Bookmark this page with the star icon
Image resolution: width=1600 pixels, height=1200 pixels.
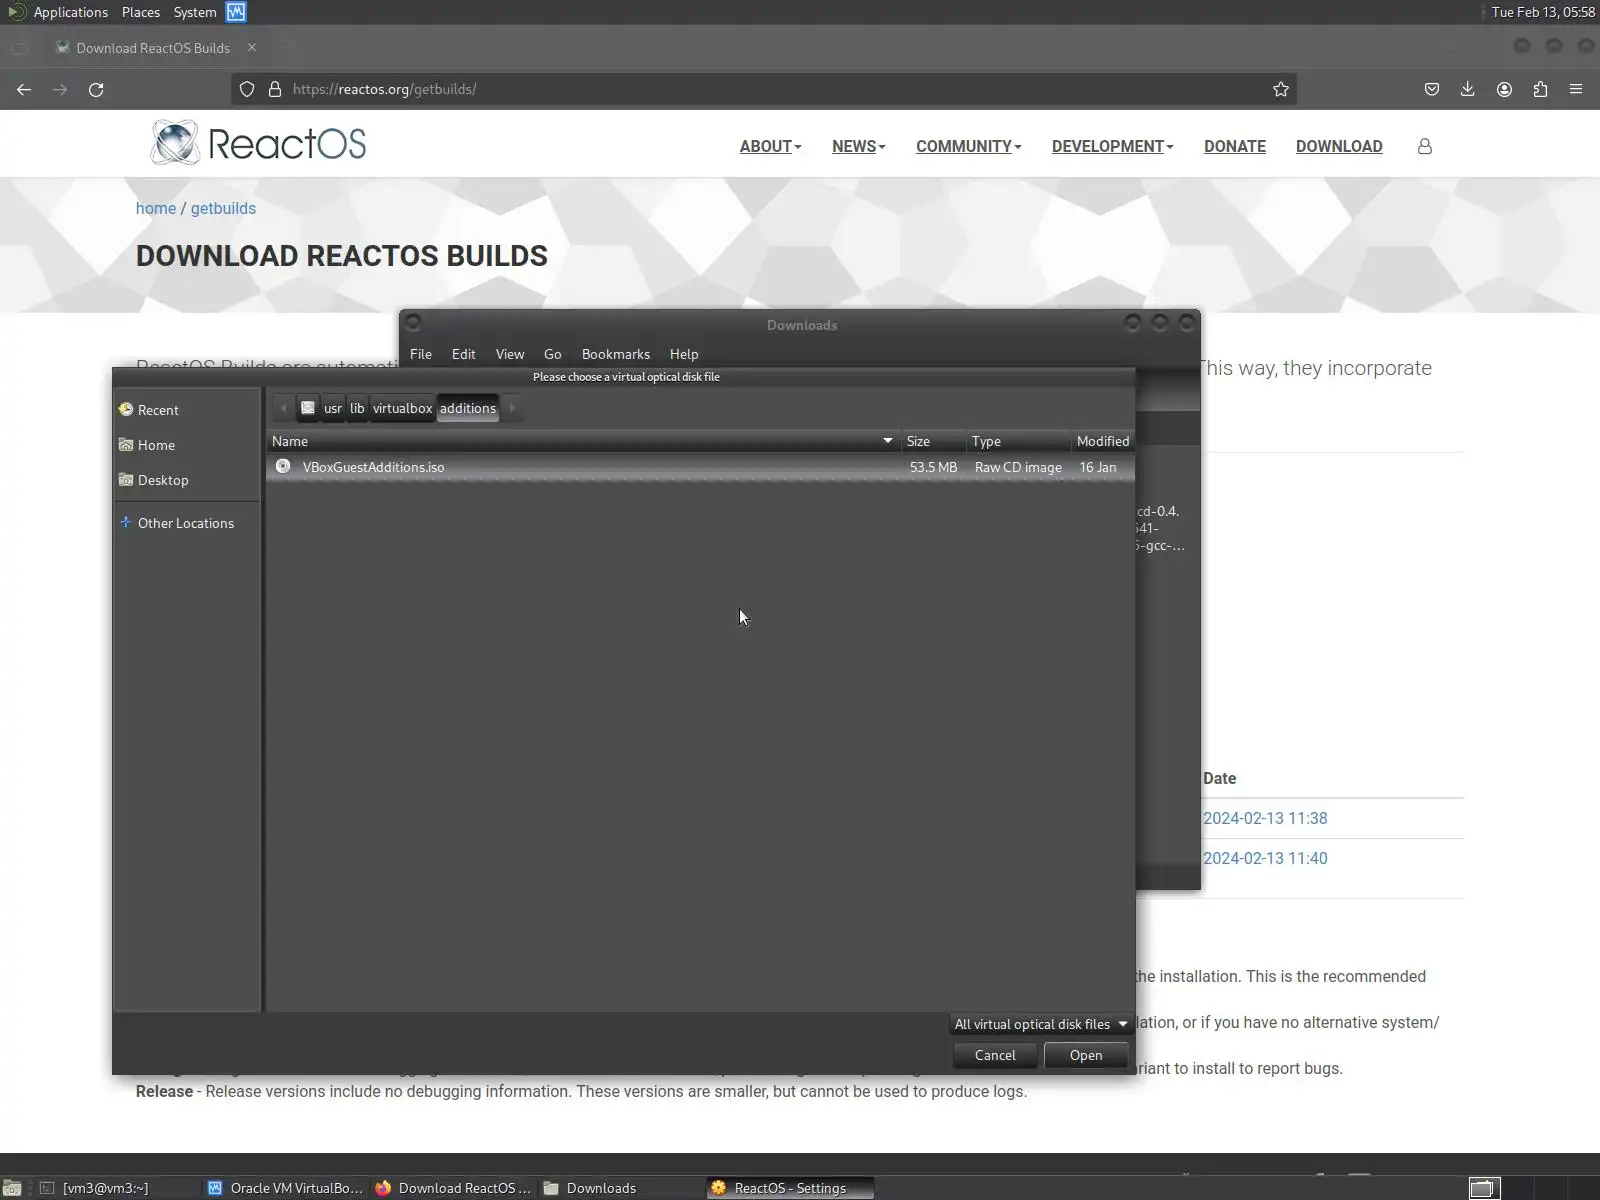1281,89
